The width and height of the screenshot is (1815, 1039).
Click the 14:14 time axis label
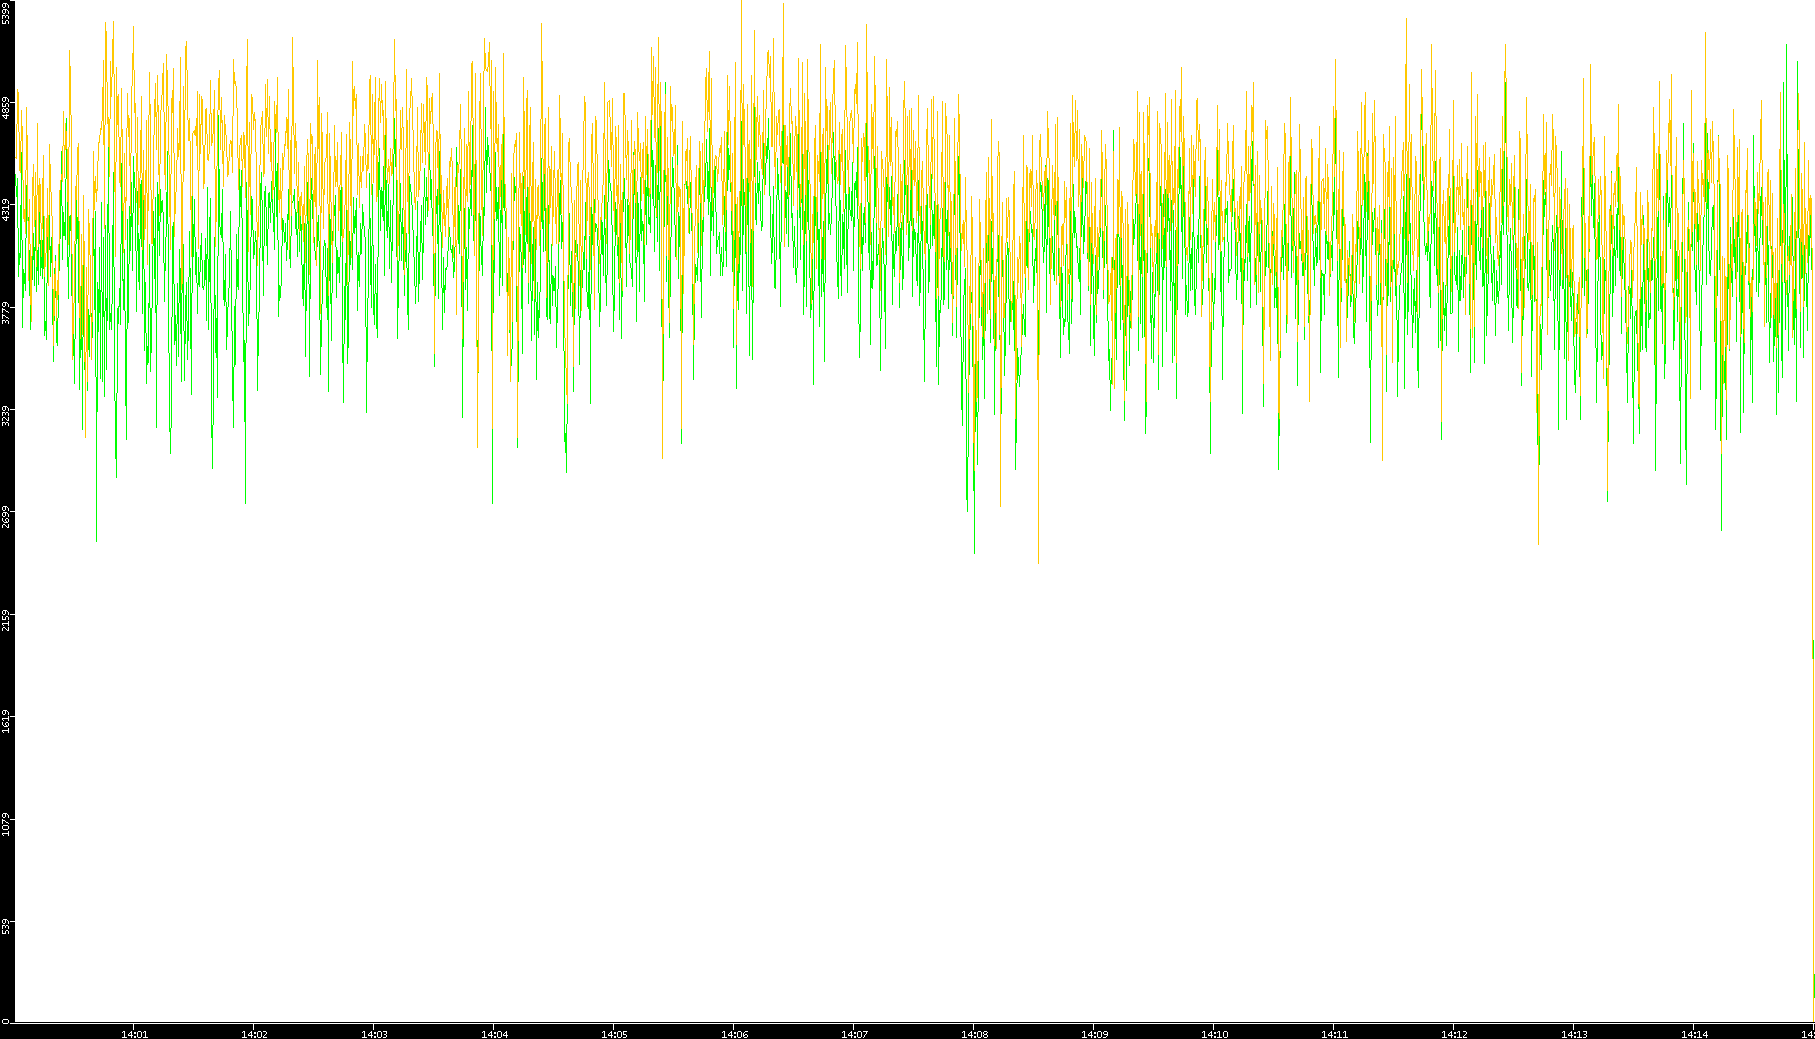[x=1695, y=1034]
